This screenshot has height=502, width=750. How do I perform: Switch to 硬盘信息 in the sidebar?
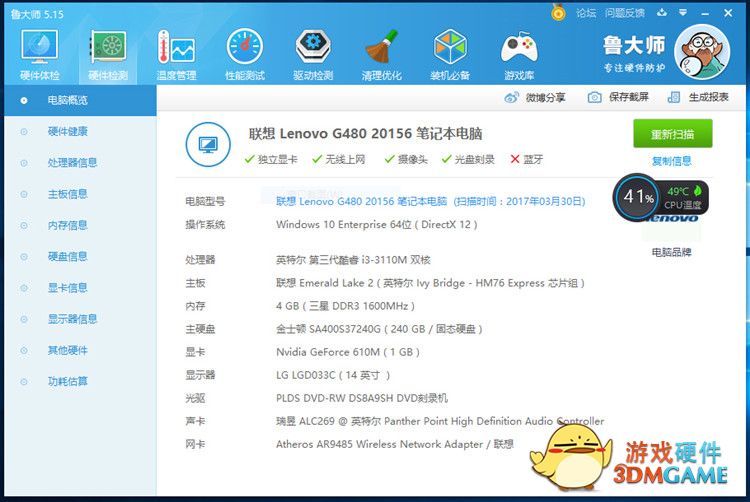pyautogui.click(x=67, y=257)
